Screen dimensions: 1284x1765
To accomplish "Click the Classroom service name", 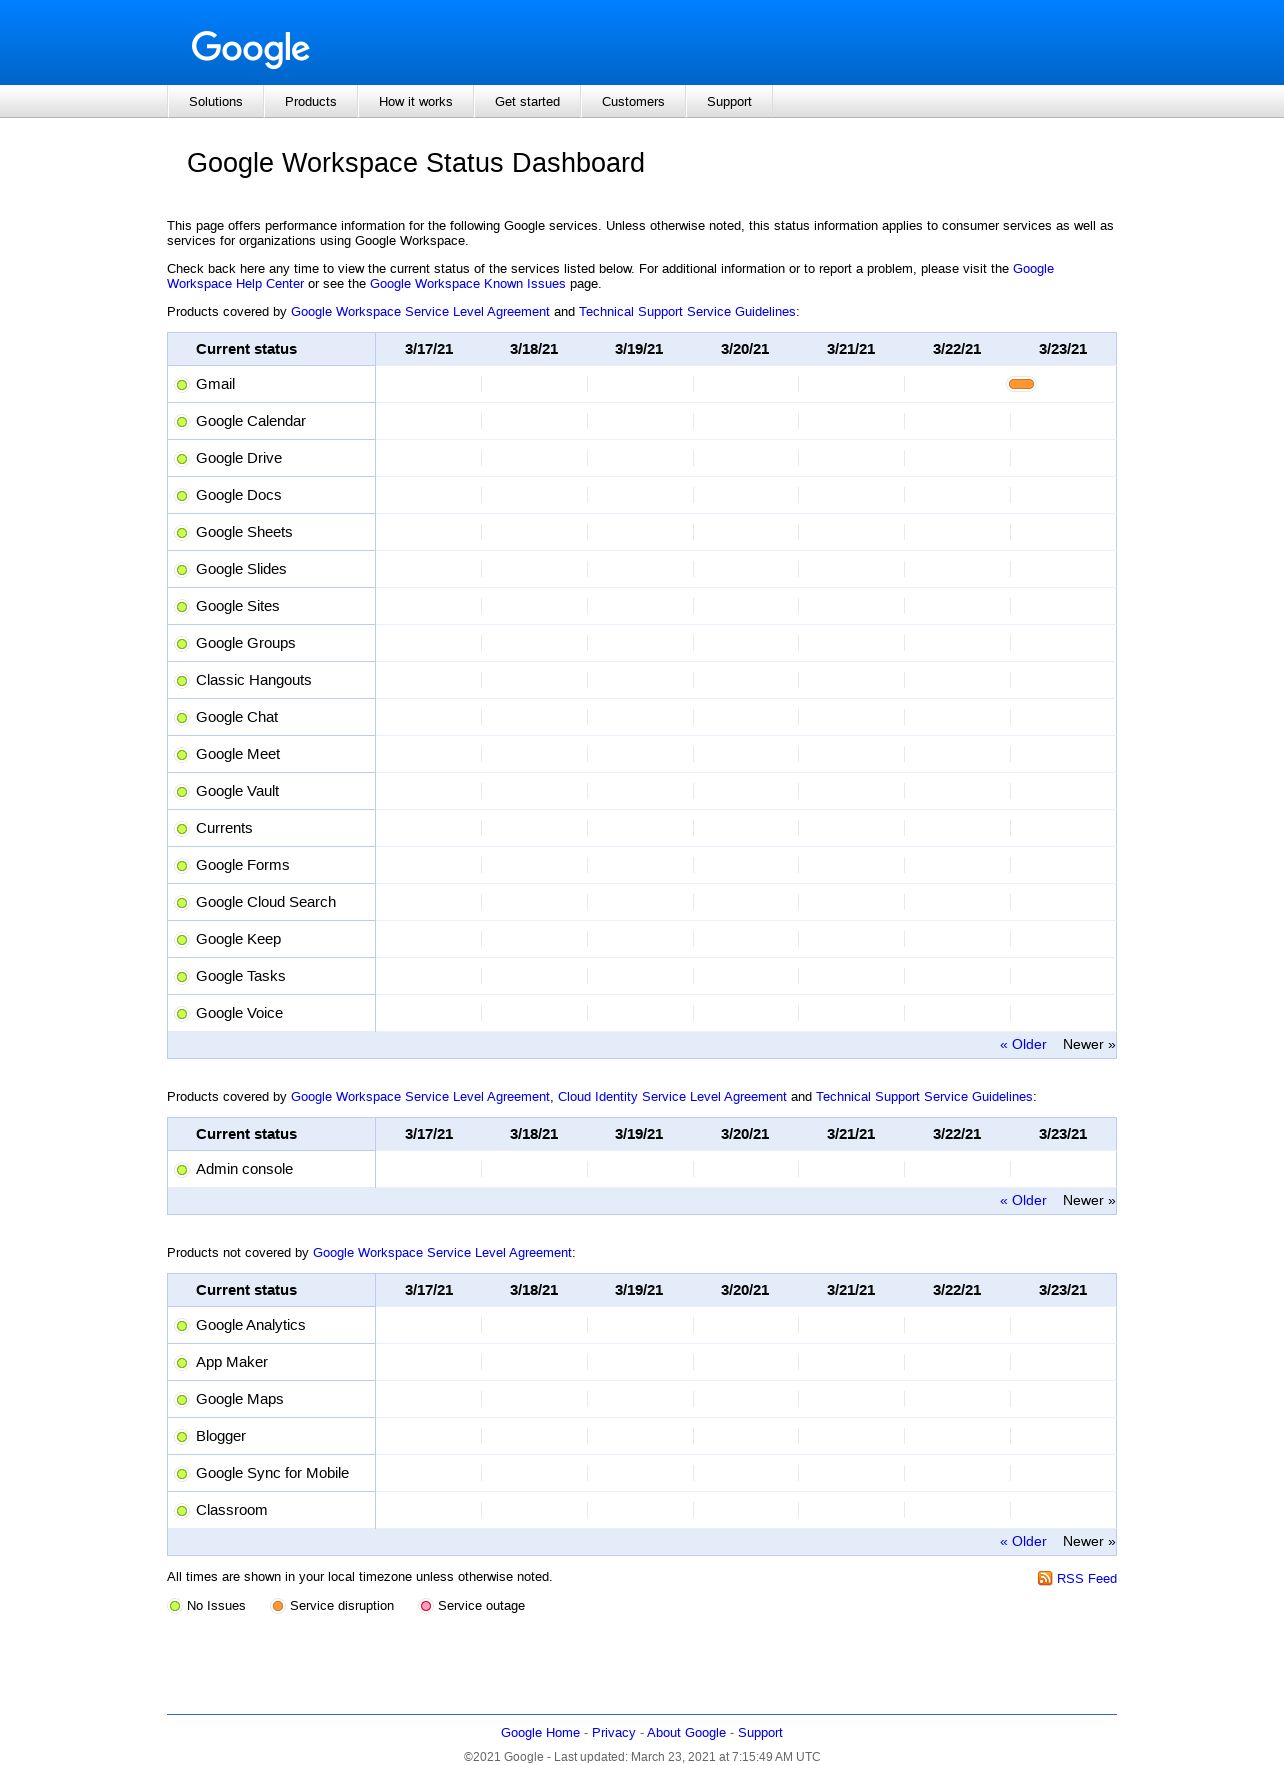I will tap(232, 1510).
